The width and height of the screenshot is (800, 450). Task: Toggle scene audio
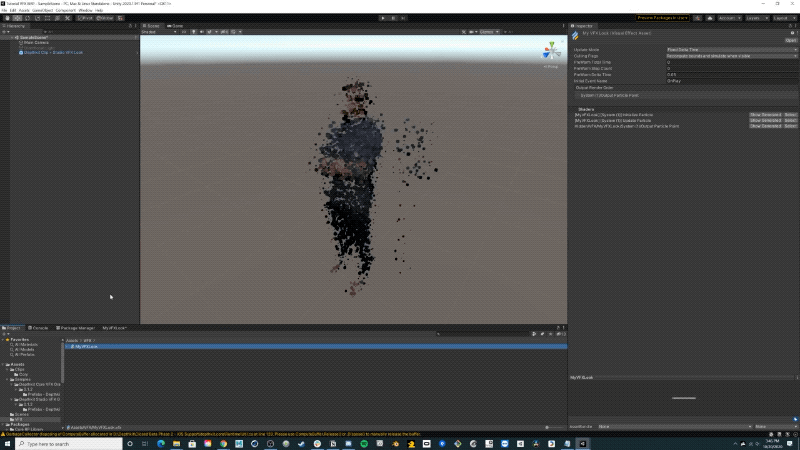[202, 32]
